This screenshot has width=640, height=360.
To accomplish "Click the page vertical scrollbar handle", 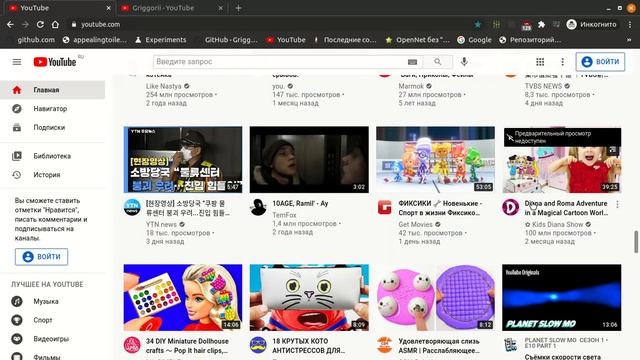I will pos(636,242).
